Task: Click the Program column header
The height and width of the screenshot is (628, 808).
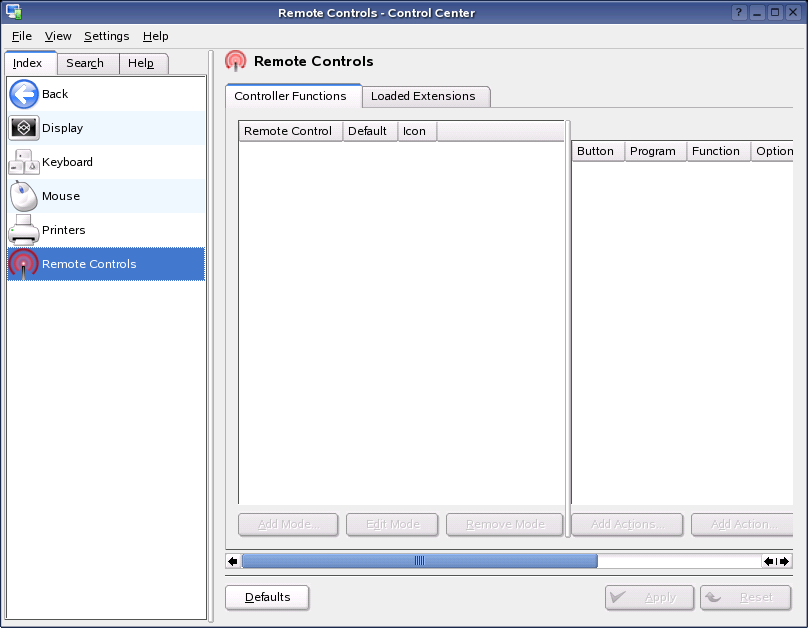Action: click(x=655, y=151)
